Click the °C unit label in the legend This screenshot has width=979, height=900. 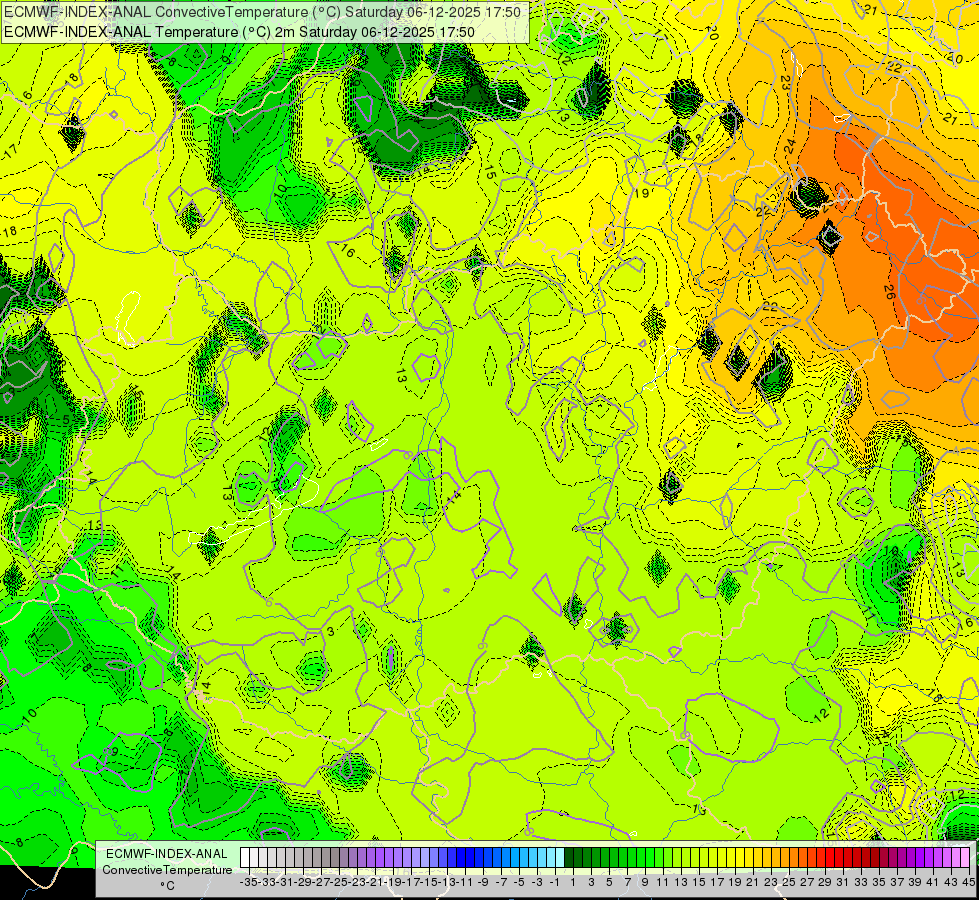pyautogui.click(x=167, y=885)
